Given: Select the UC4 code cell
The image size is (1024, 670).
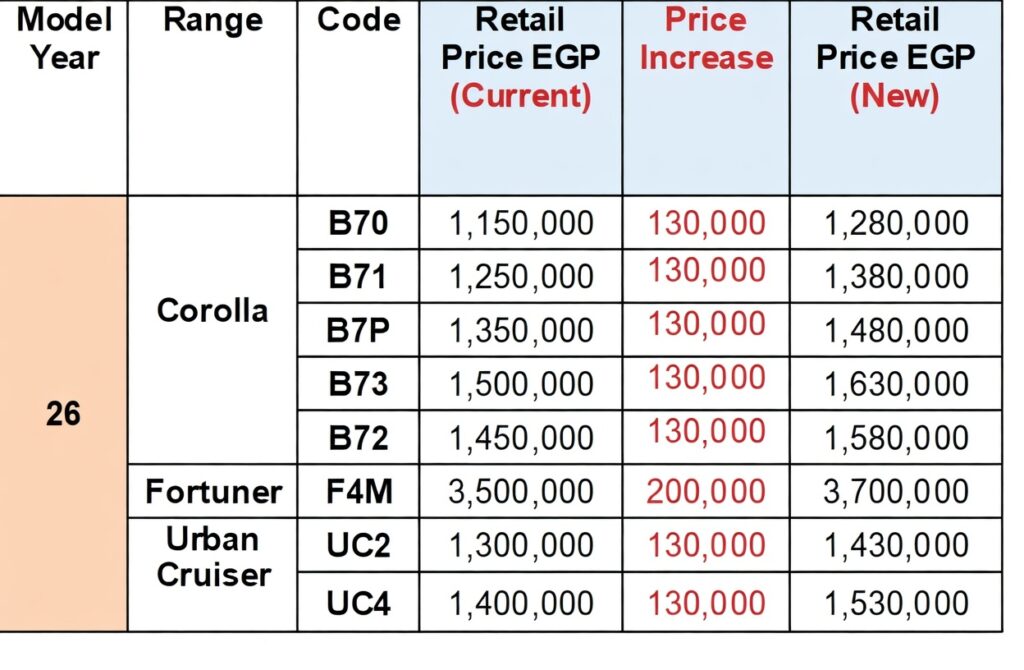Looking at the screenshot, I should click(x=358, y=603).
